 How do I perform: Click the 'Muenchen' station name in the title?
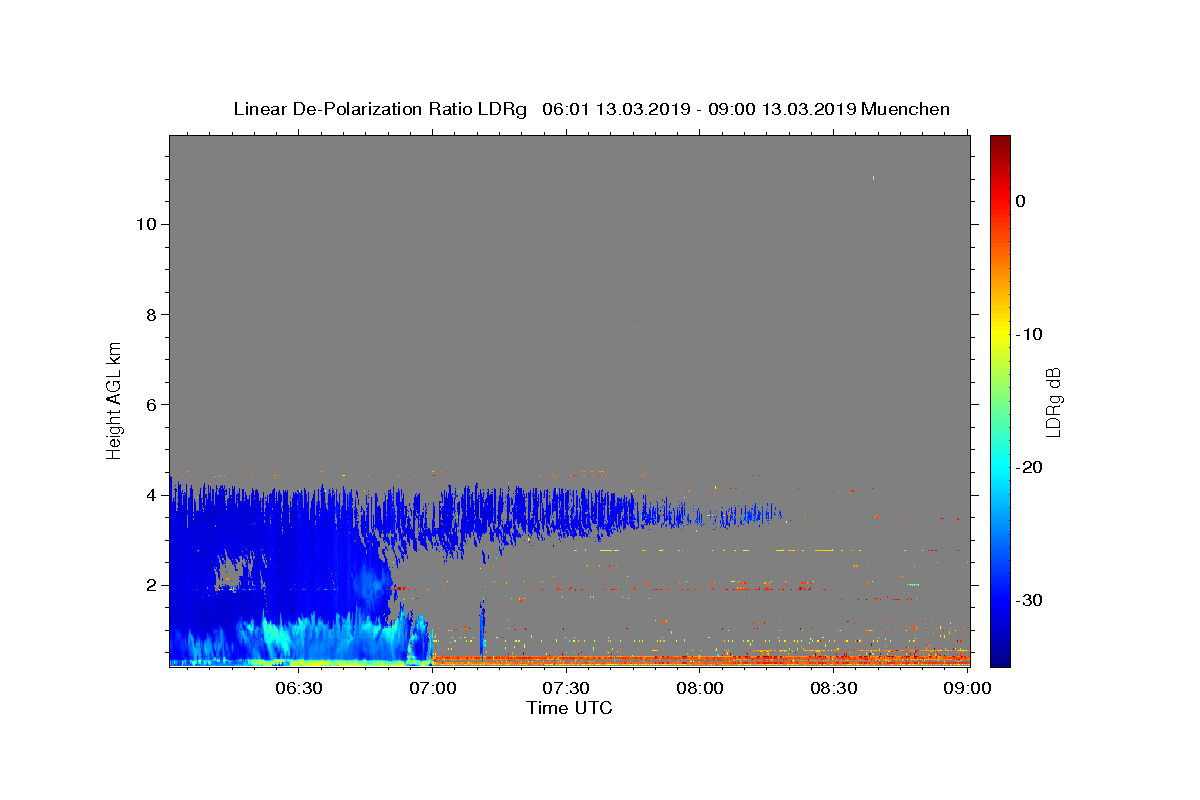coord(905,109)
